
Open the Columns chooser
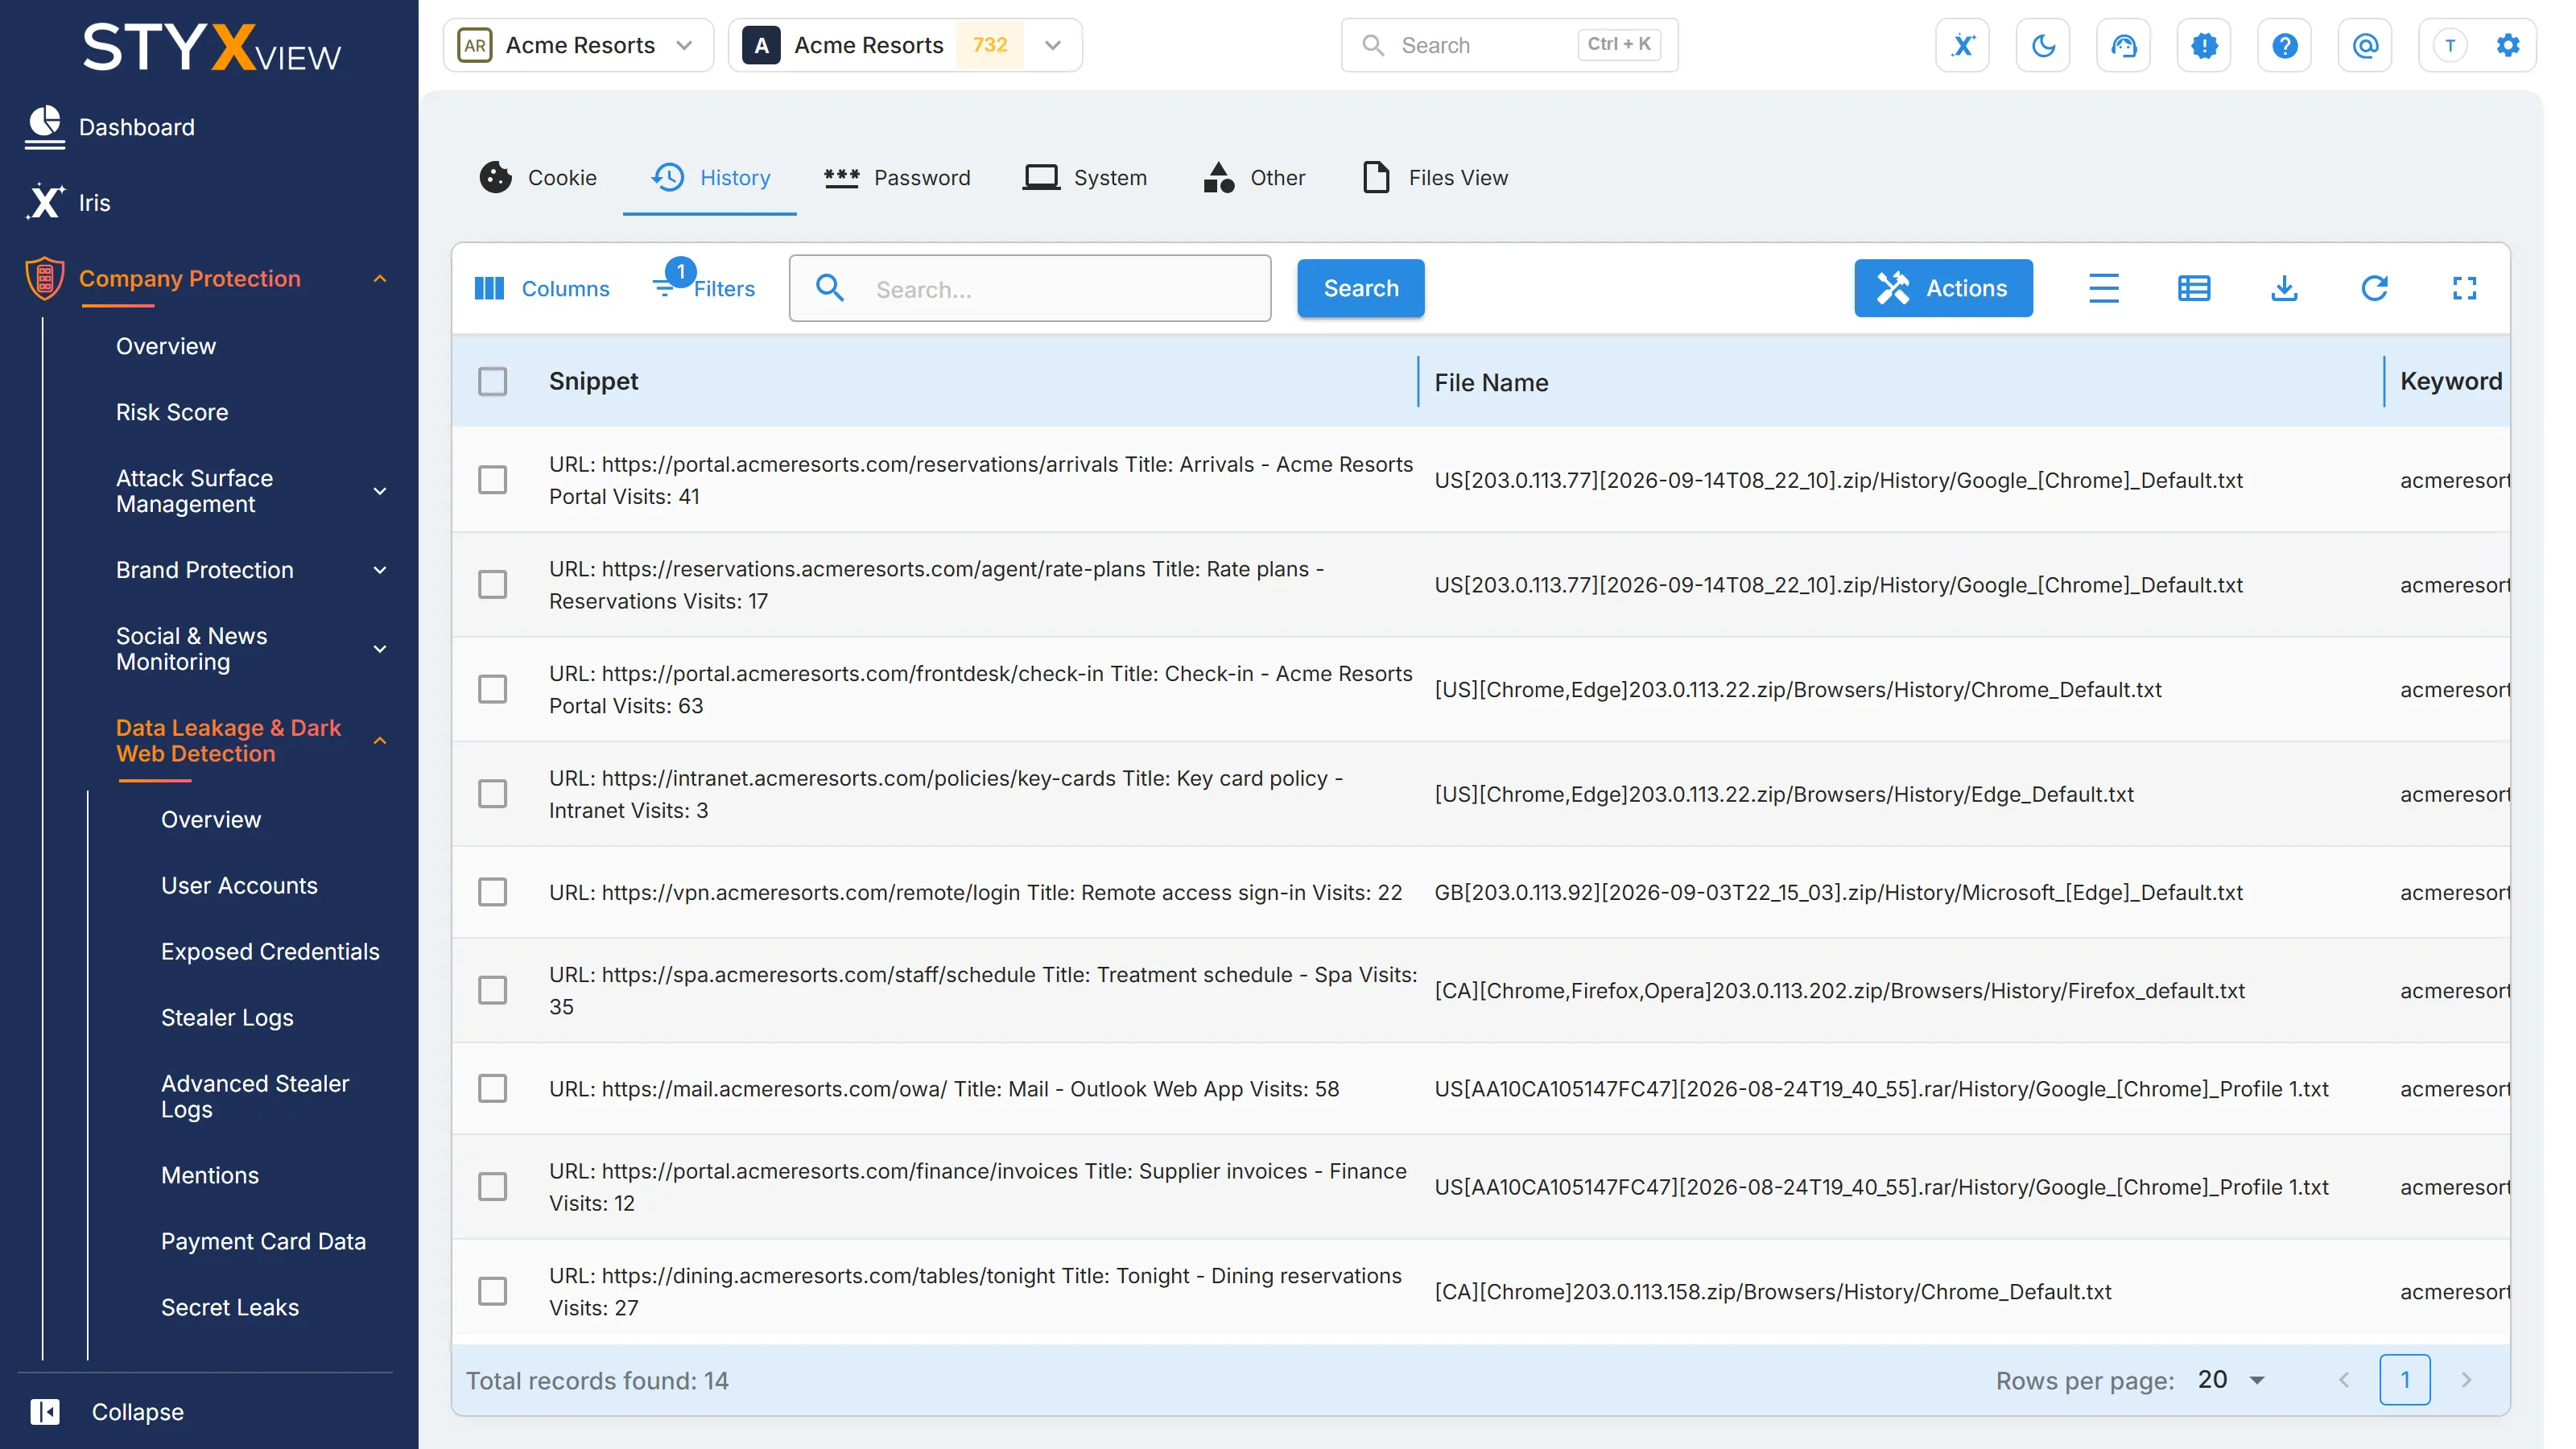541,288
